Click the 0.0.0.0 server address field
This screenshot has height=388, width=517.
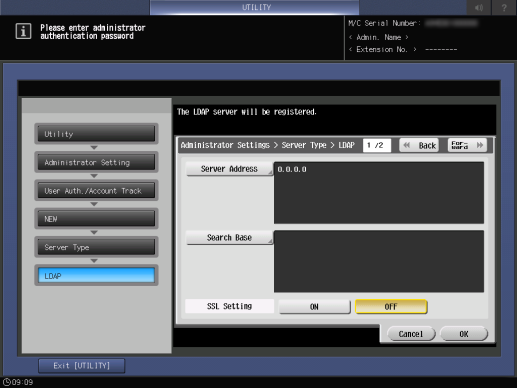point(379,193)
